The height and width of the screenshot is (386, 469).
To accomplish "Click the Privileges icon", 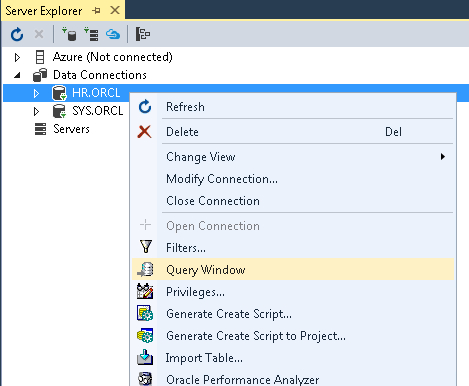I will click(145, 291).
